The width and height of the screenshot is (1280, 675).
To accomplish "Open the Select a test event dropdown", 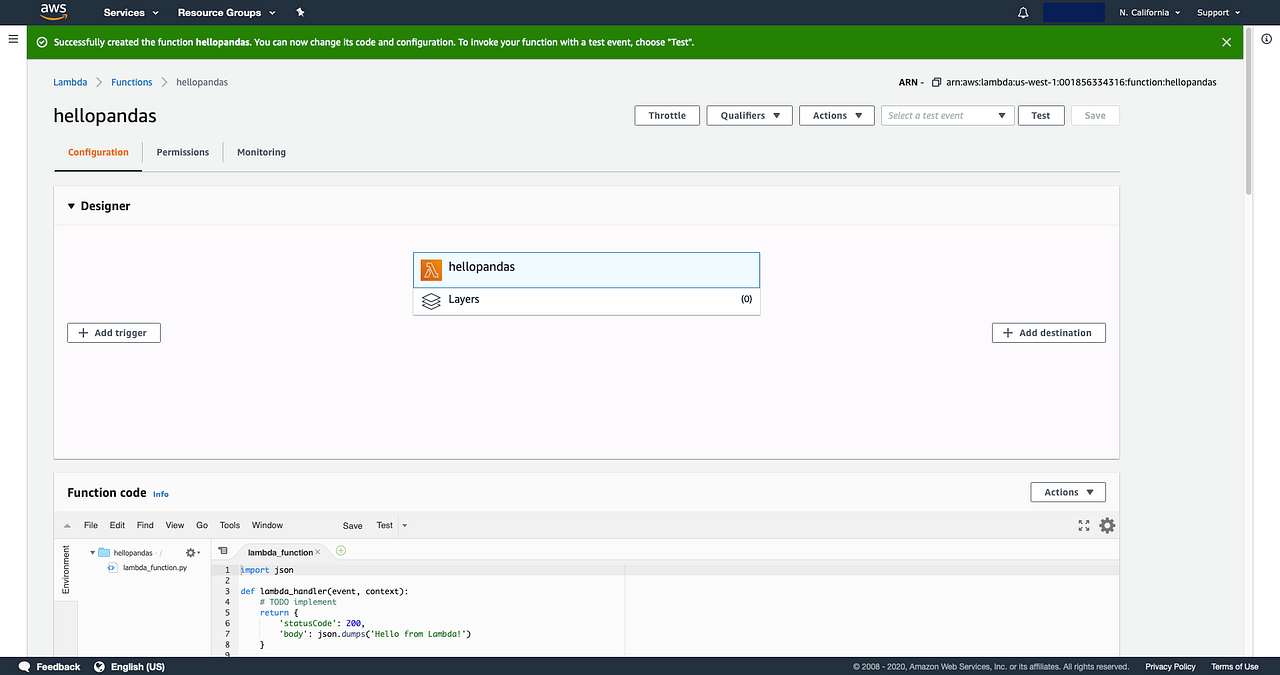I will [946, 115].
